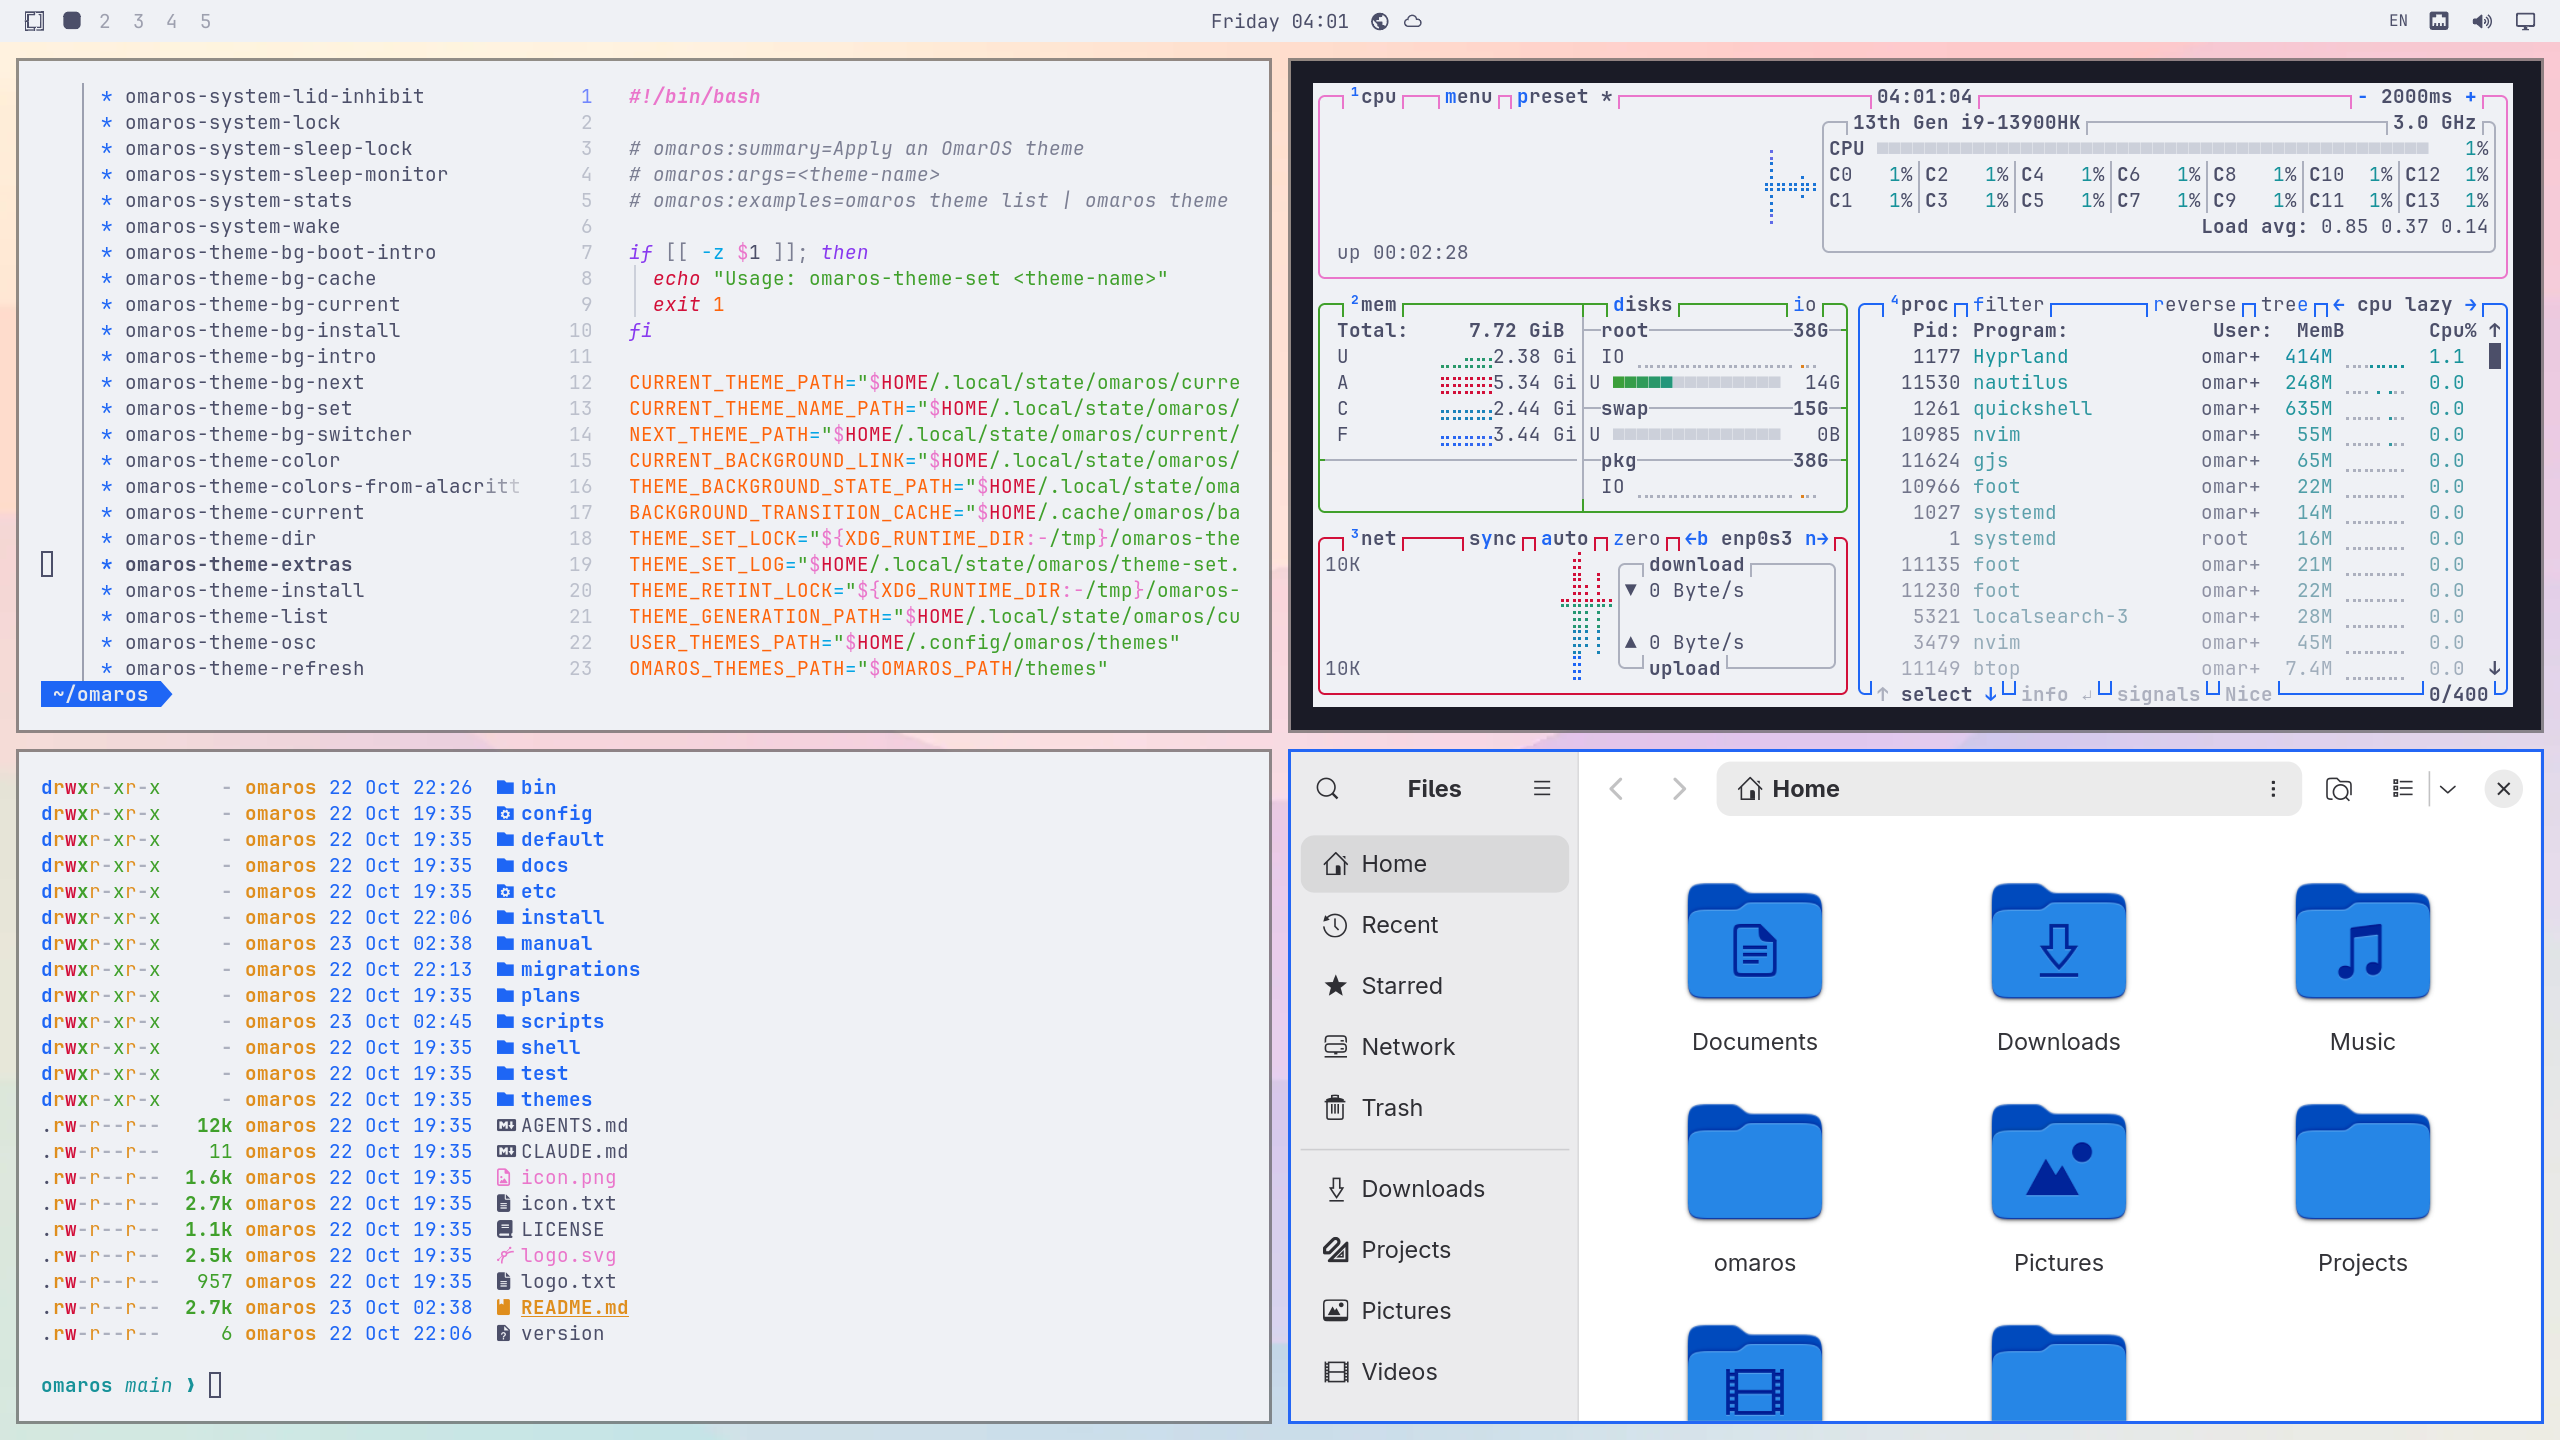Click the next network interface arrow beside enp0s3
The image size is (2560, 1440).
(1817, 538)
